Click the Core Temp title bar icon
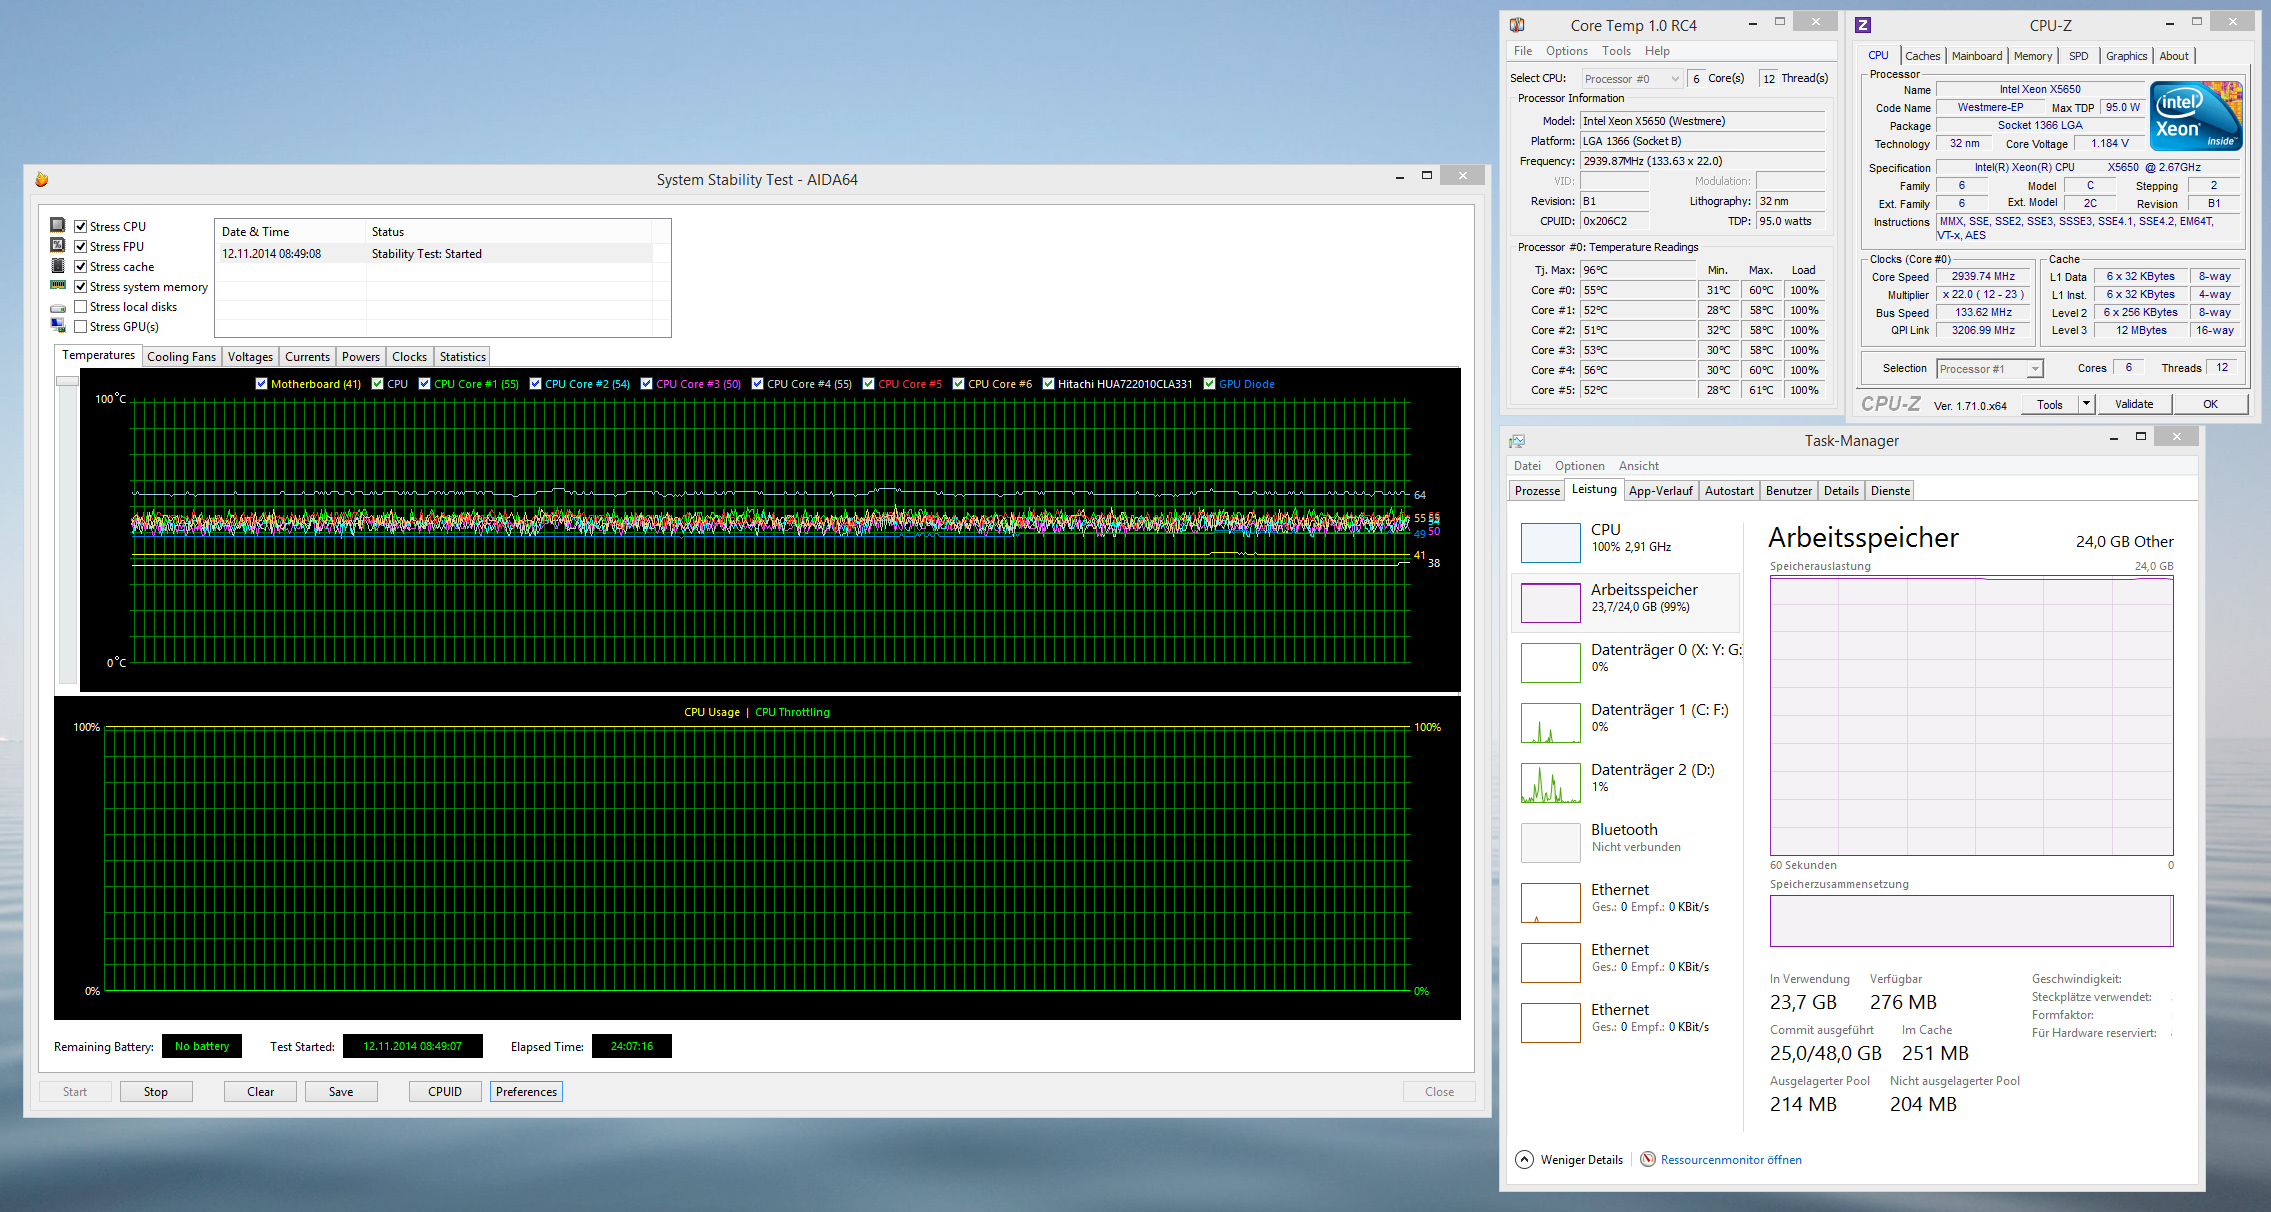 [x=1517, y=25]
